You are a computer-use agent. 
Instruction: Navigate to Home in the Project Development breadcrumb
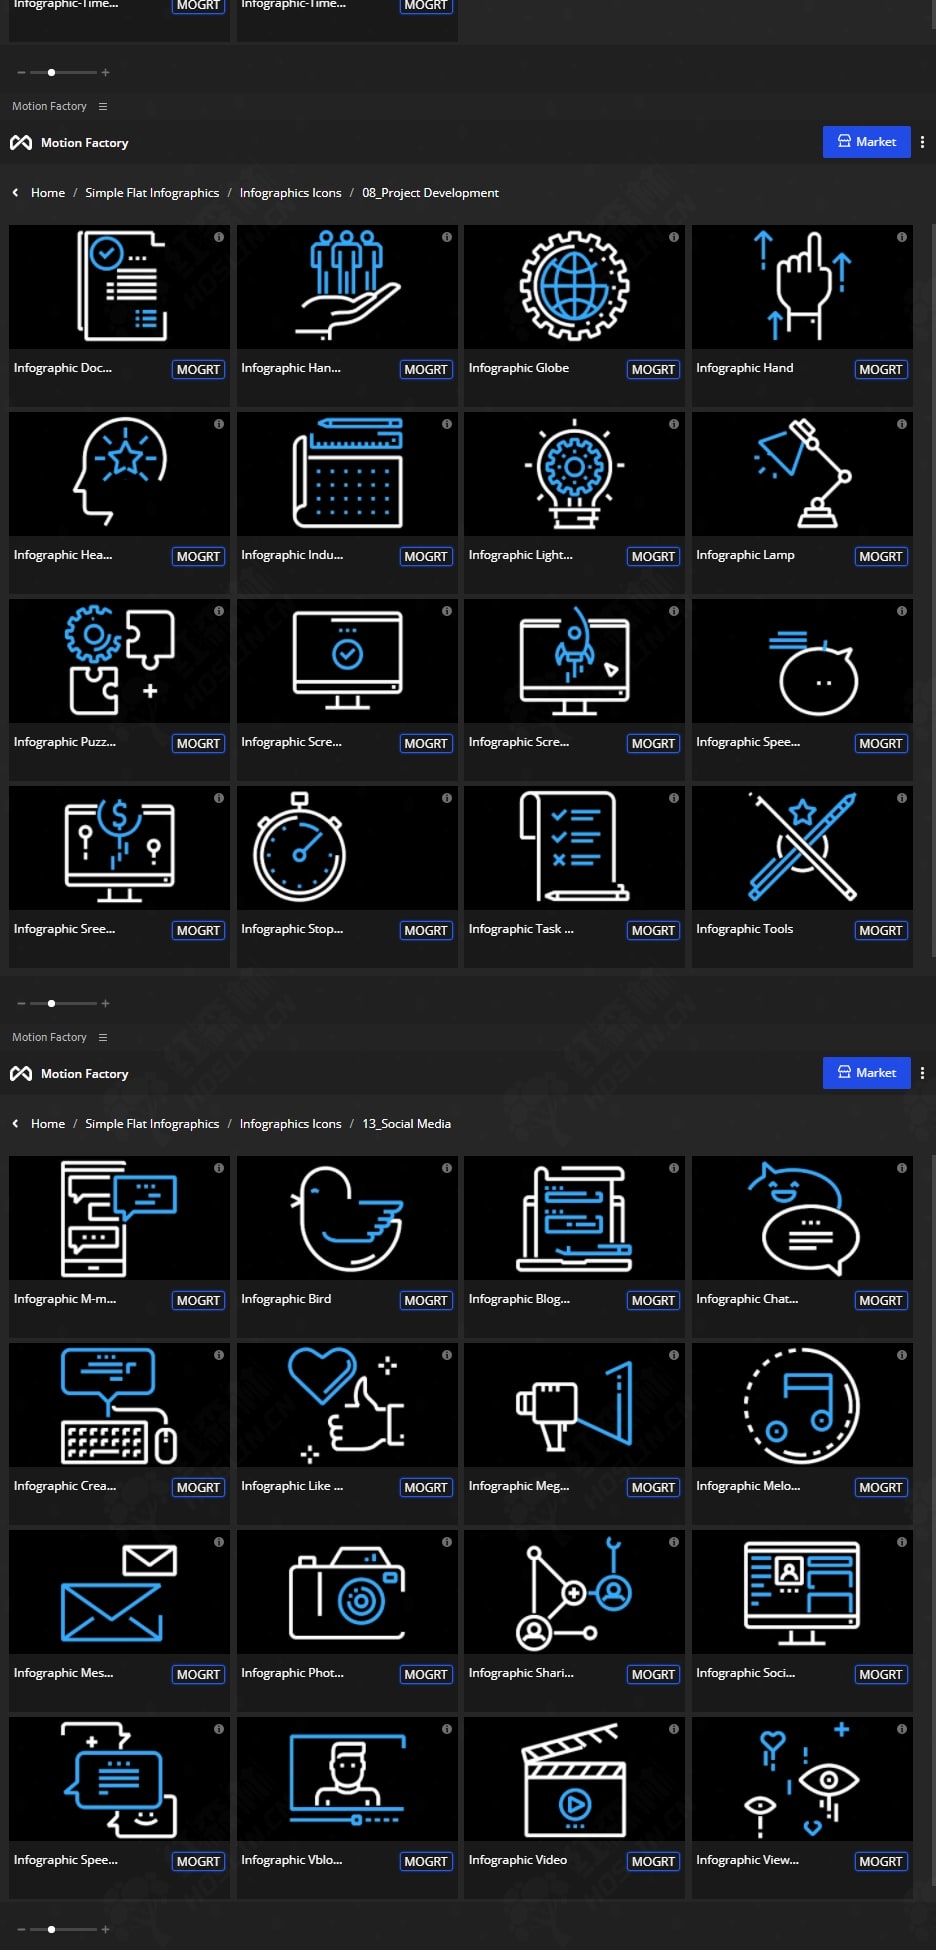click(48, 193)
